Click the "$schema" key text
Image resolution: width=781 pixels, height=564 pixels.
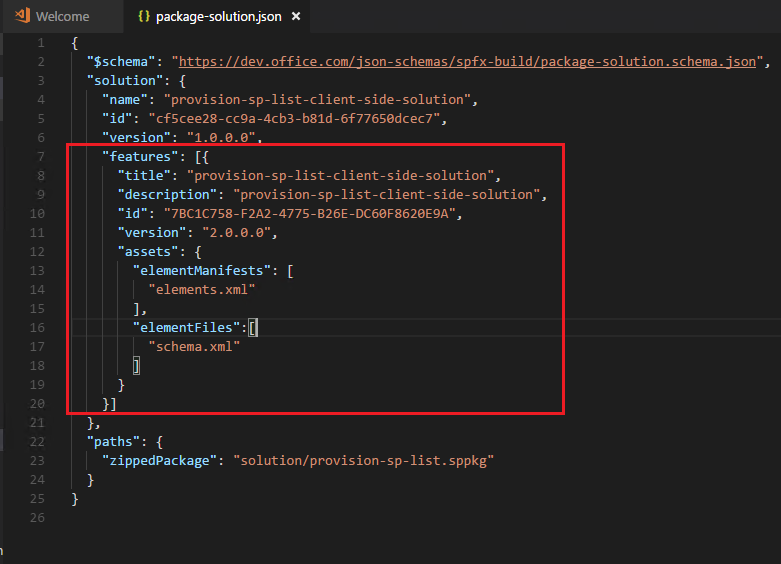[x=121, y=62]
